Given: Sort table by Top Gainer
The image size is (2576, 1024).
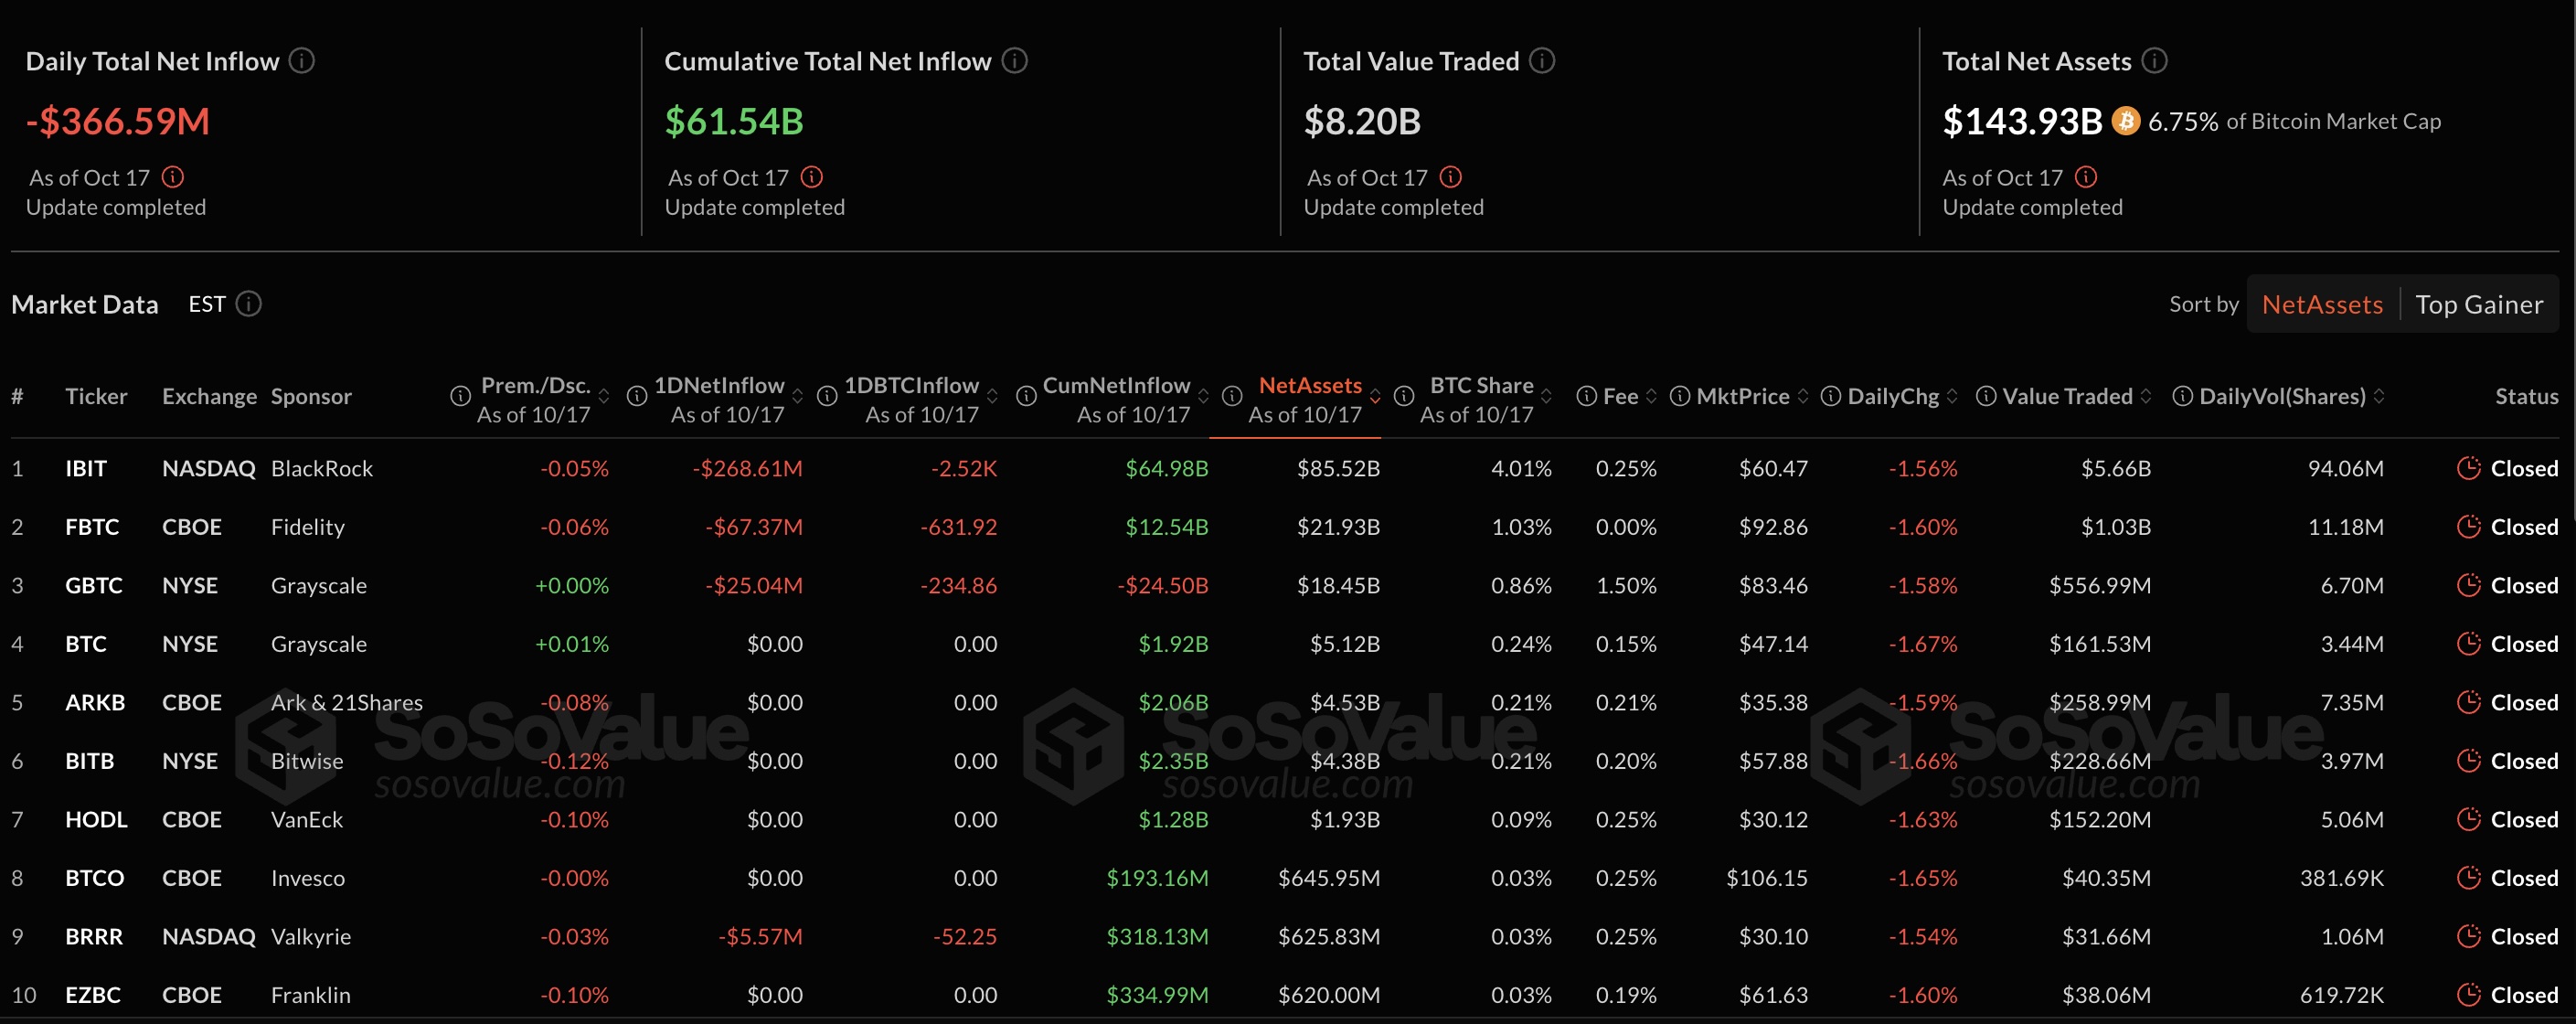Looking at the screenshot, I should point(2478,304).
